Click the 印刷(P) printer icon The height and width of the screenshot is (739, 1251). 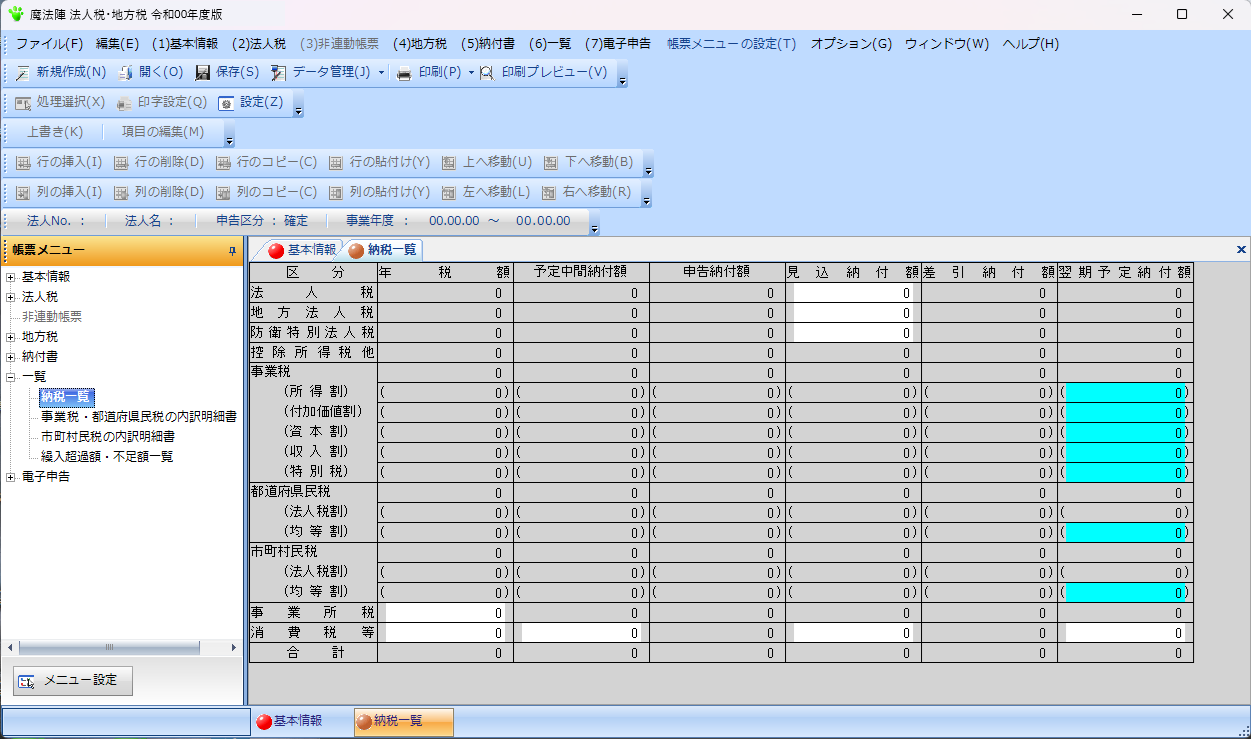coord(404,73)
